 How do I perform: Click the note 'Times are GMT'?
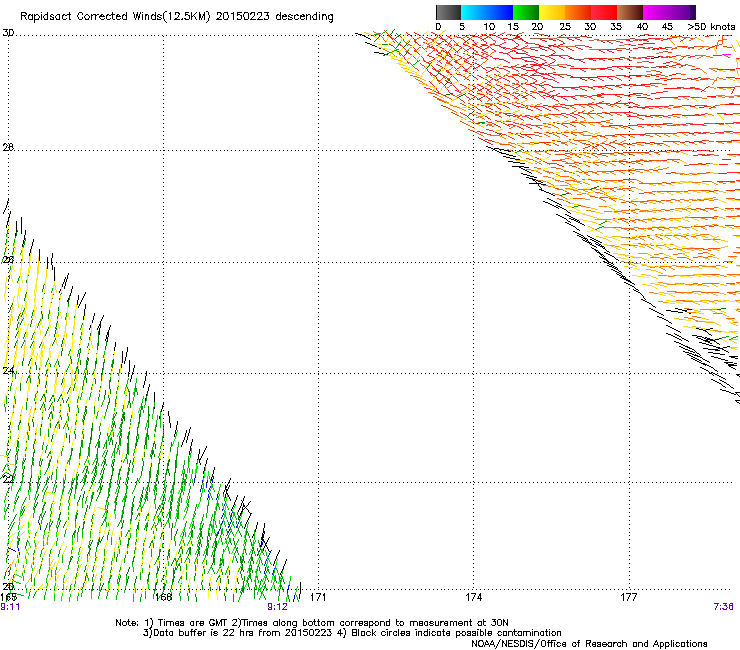[193, 623]
